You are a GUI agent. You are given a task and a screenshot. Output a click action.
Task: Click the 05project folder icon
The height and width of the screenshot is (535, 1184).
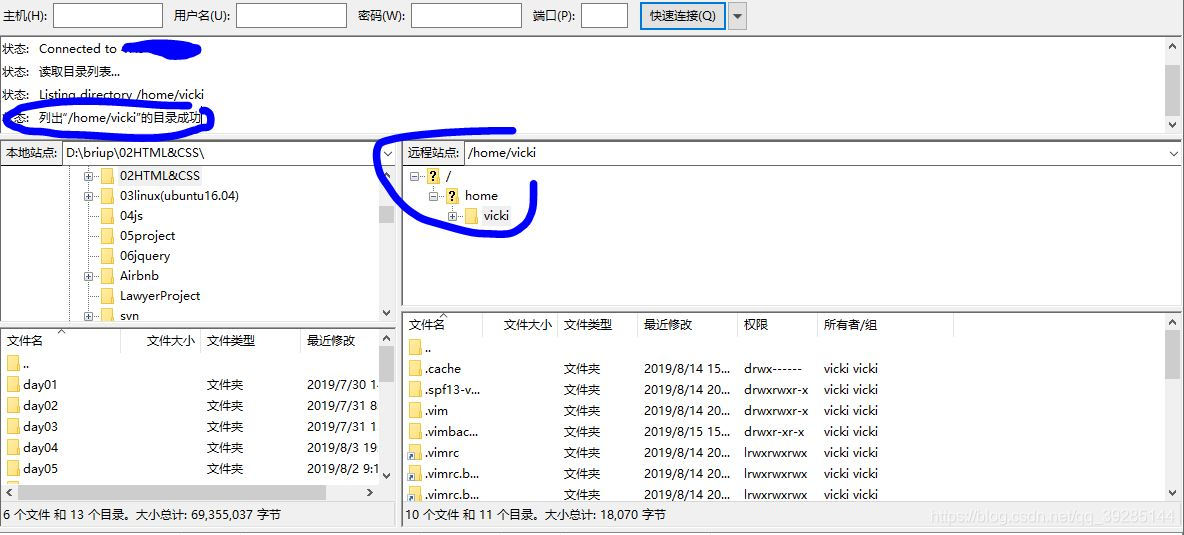(107, 235)
